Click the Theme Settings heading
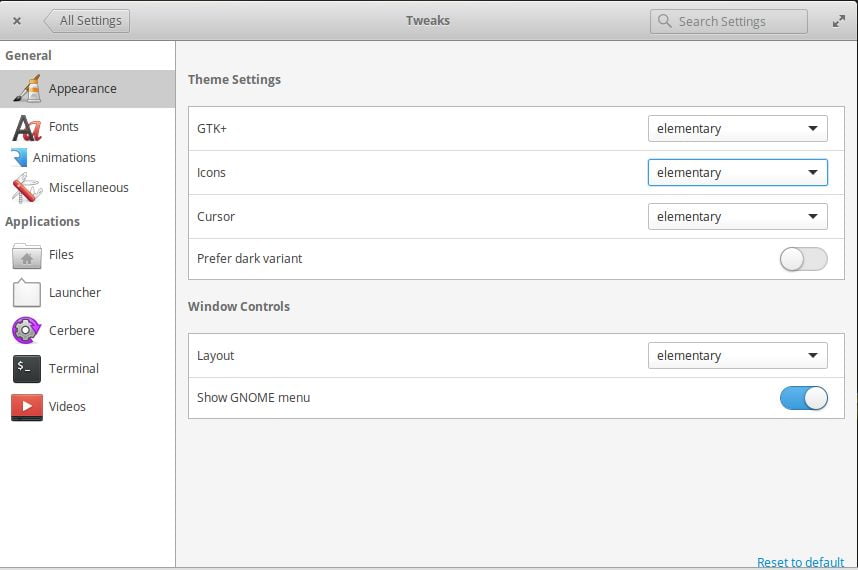 234,80
